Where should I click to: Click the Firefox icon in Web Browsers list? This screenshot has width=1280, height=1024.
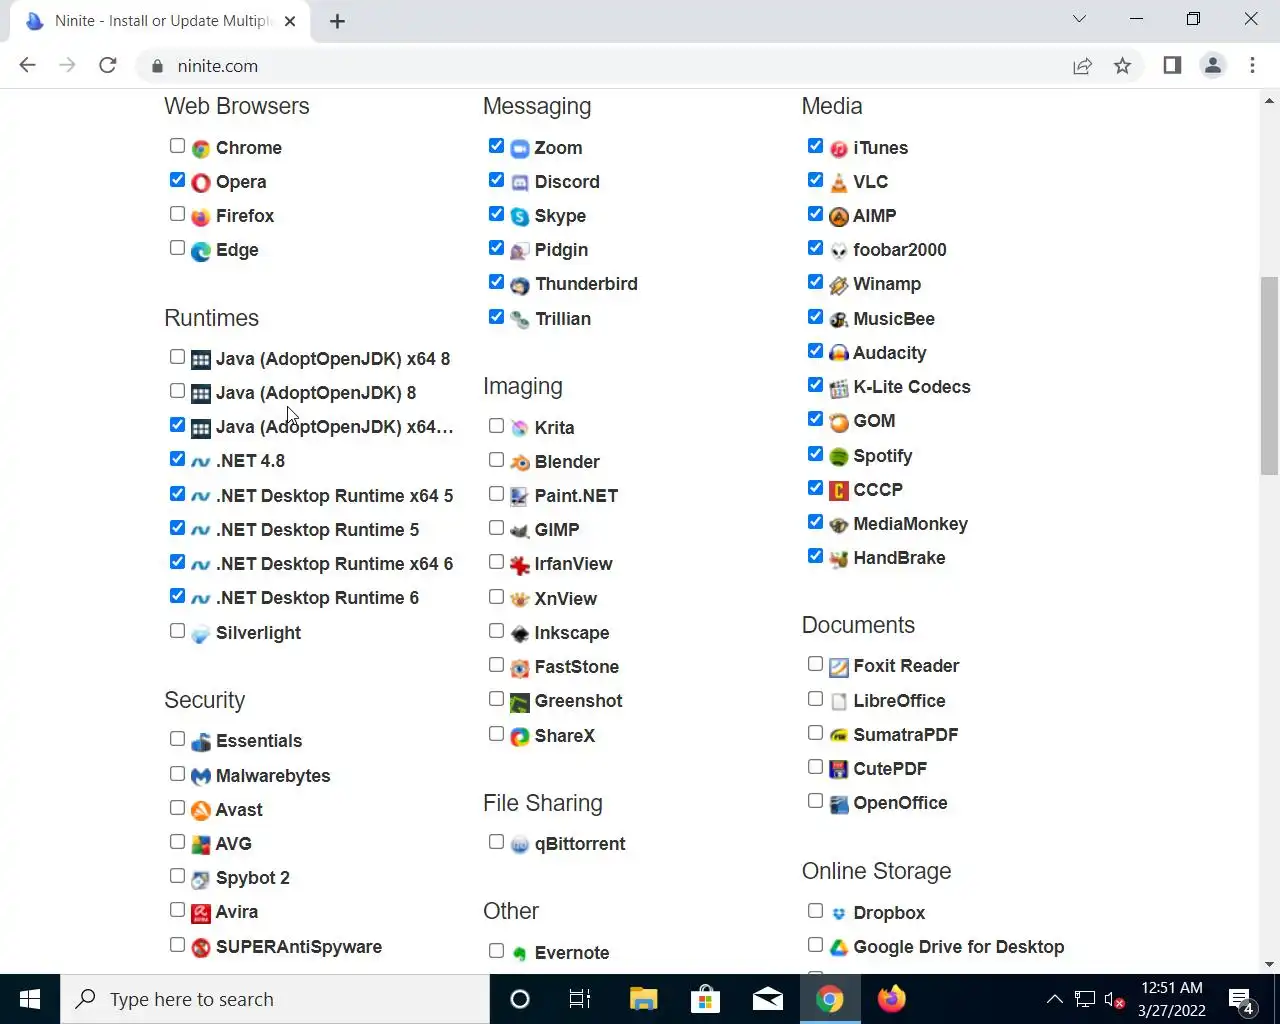(201, 216)
